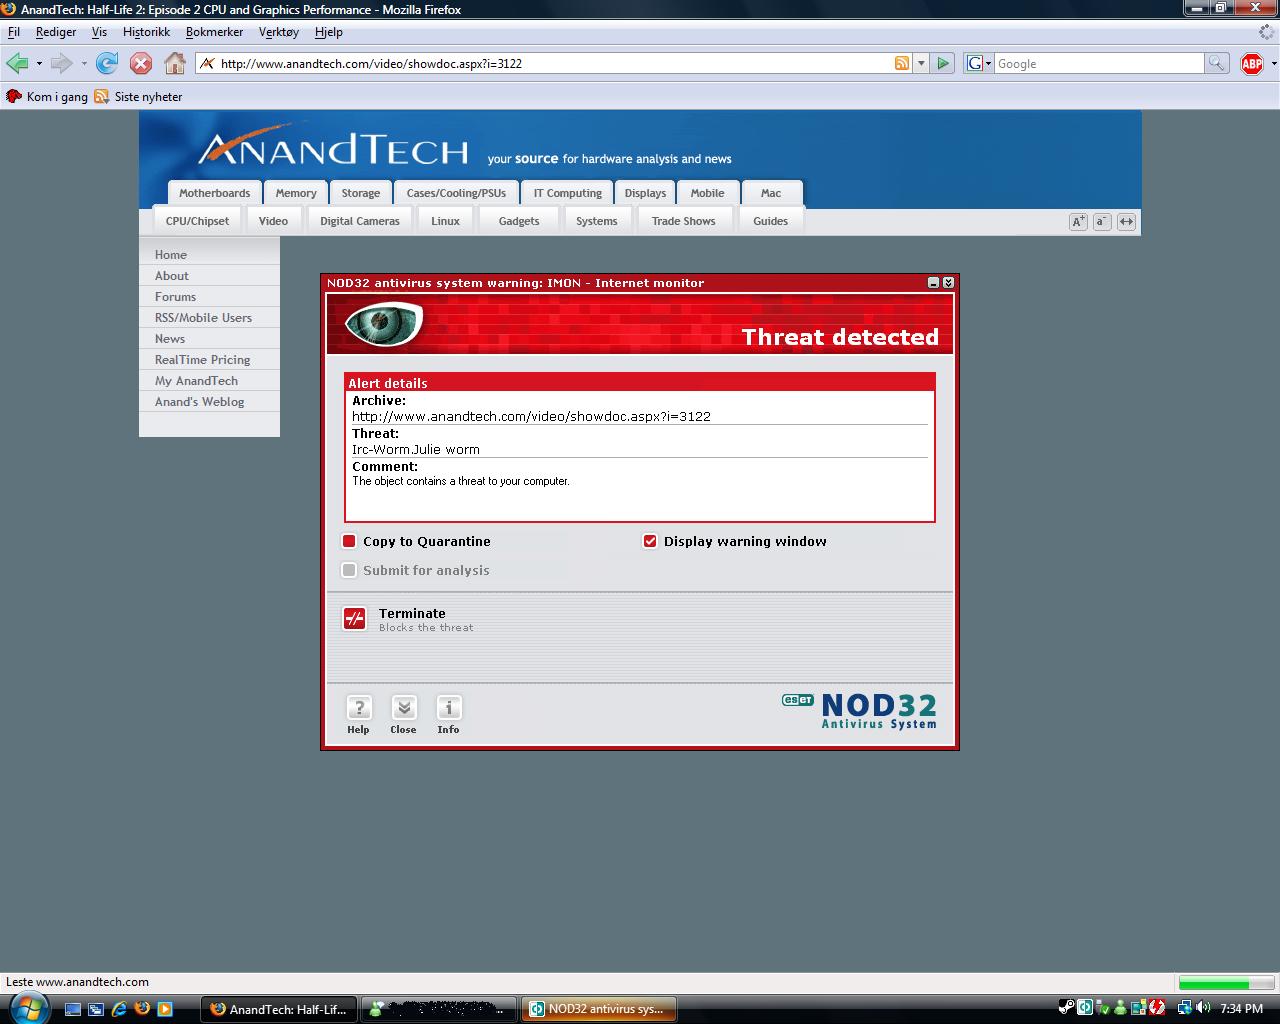The width and height of the screenshot is (1280, 1024).
Task: Toggle page width with the double-arrow icon
Action: (1126, 222)
